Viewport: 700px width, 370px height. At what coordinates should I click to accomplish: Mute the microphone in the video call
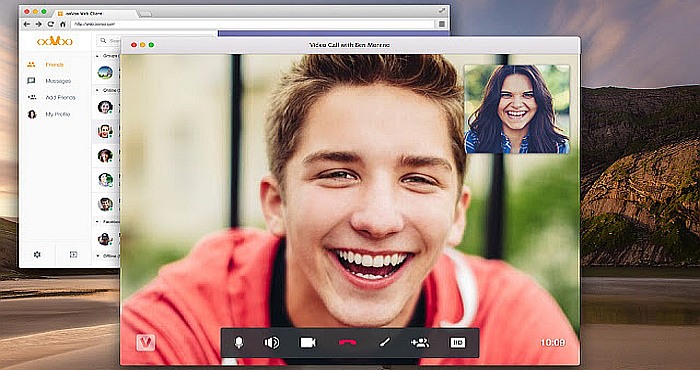239,343
